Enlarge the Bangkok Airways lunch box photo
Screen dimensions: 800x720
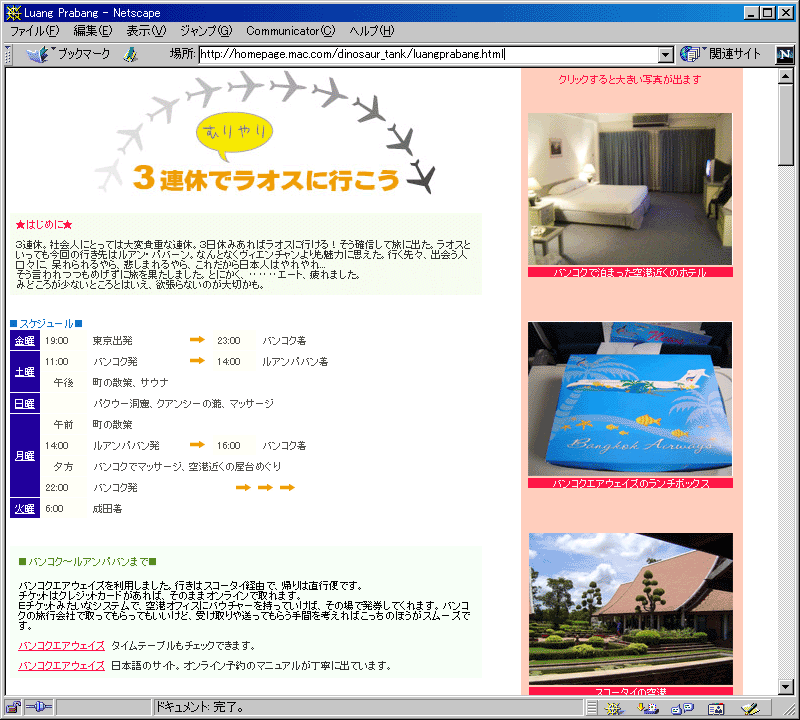click(630, 399)
